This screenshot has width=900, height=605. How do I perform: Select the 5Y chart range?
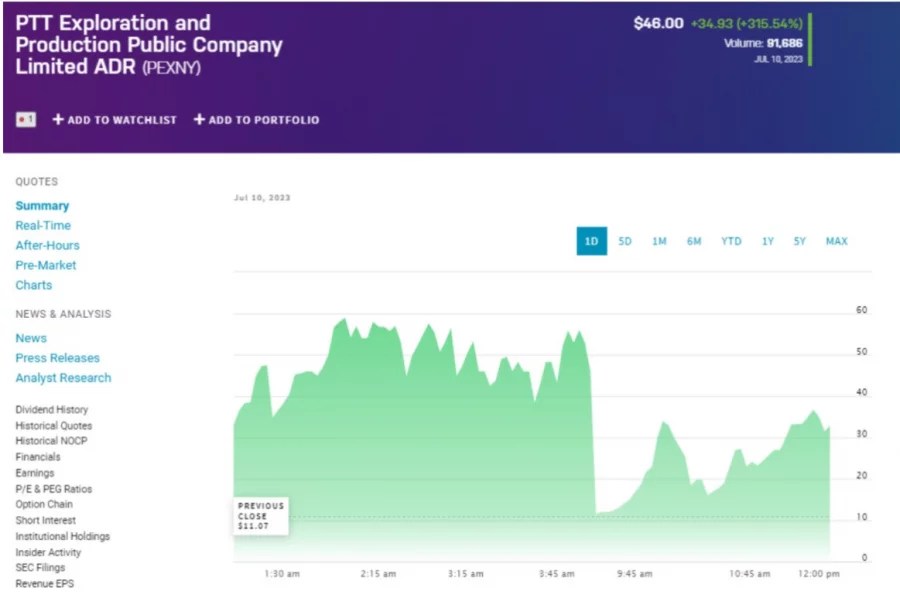[x=799, y=241]
